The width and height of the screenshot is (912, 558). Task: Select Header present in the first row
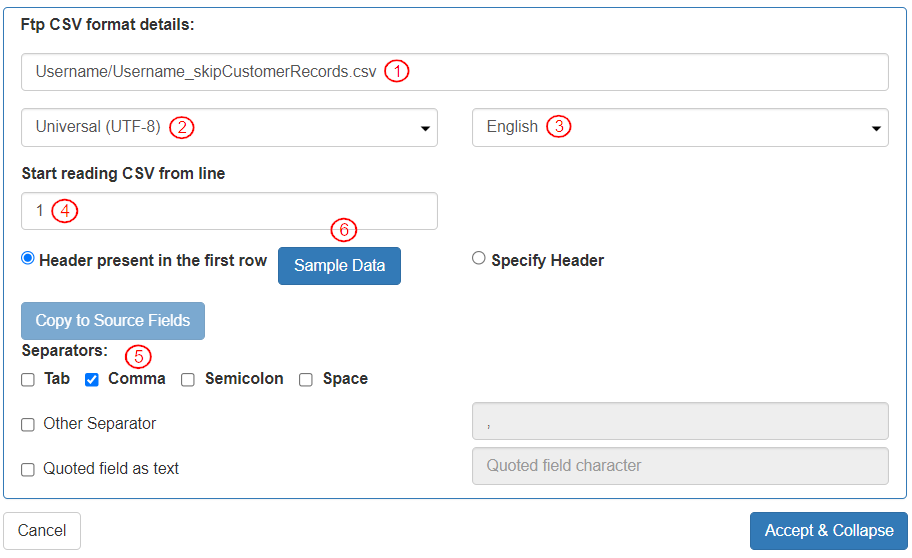click(x=28, y=258)
